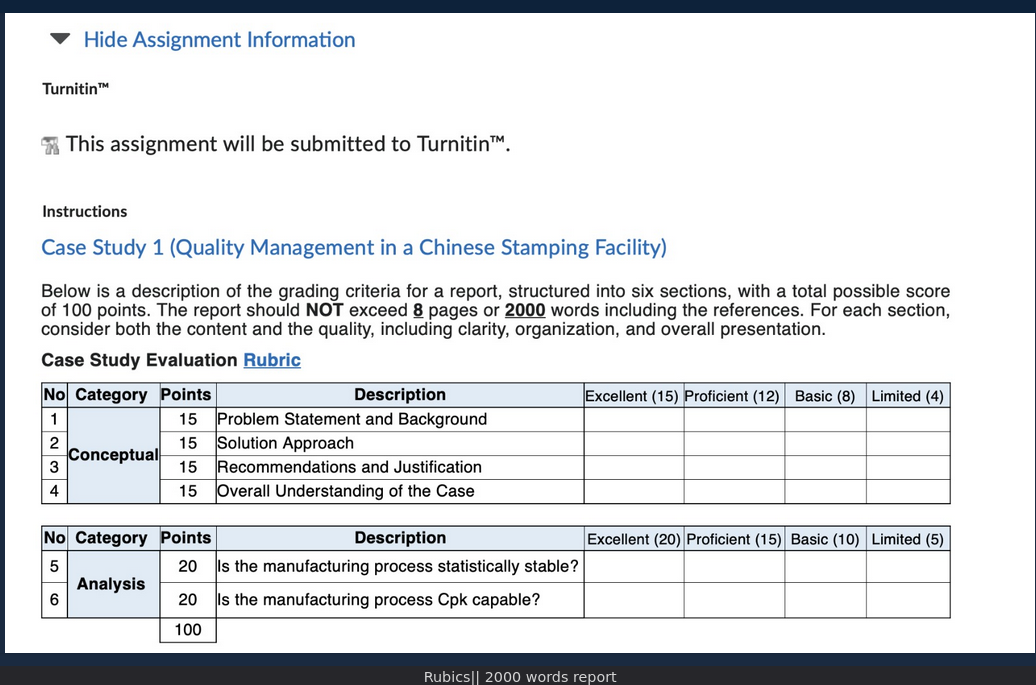Viewport: 1036px width, 685px height.
Task: Click the total '100' points cell
Action: pyautogui.click(x=188, y=630)
